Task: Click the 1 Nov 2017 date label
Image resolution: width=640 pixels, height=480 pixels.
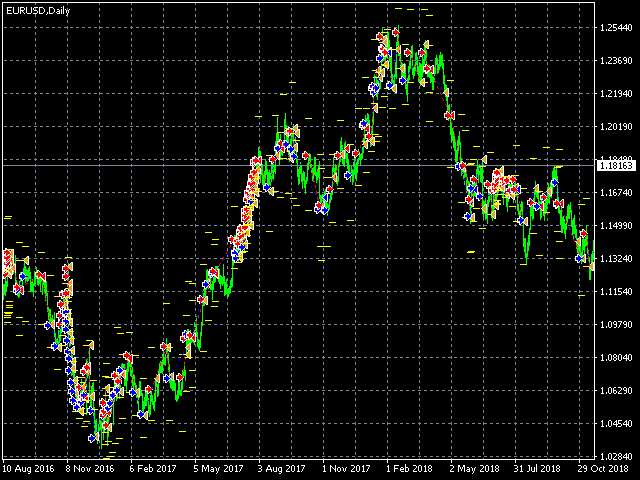Action: pyautogui.click(x=346, y=469)
